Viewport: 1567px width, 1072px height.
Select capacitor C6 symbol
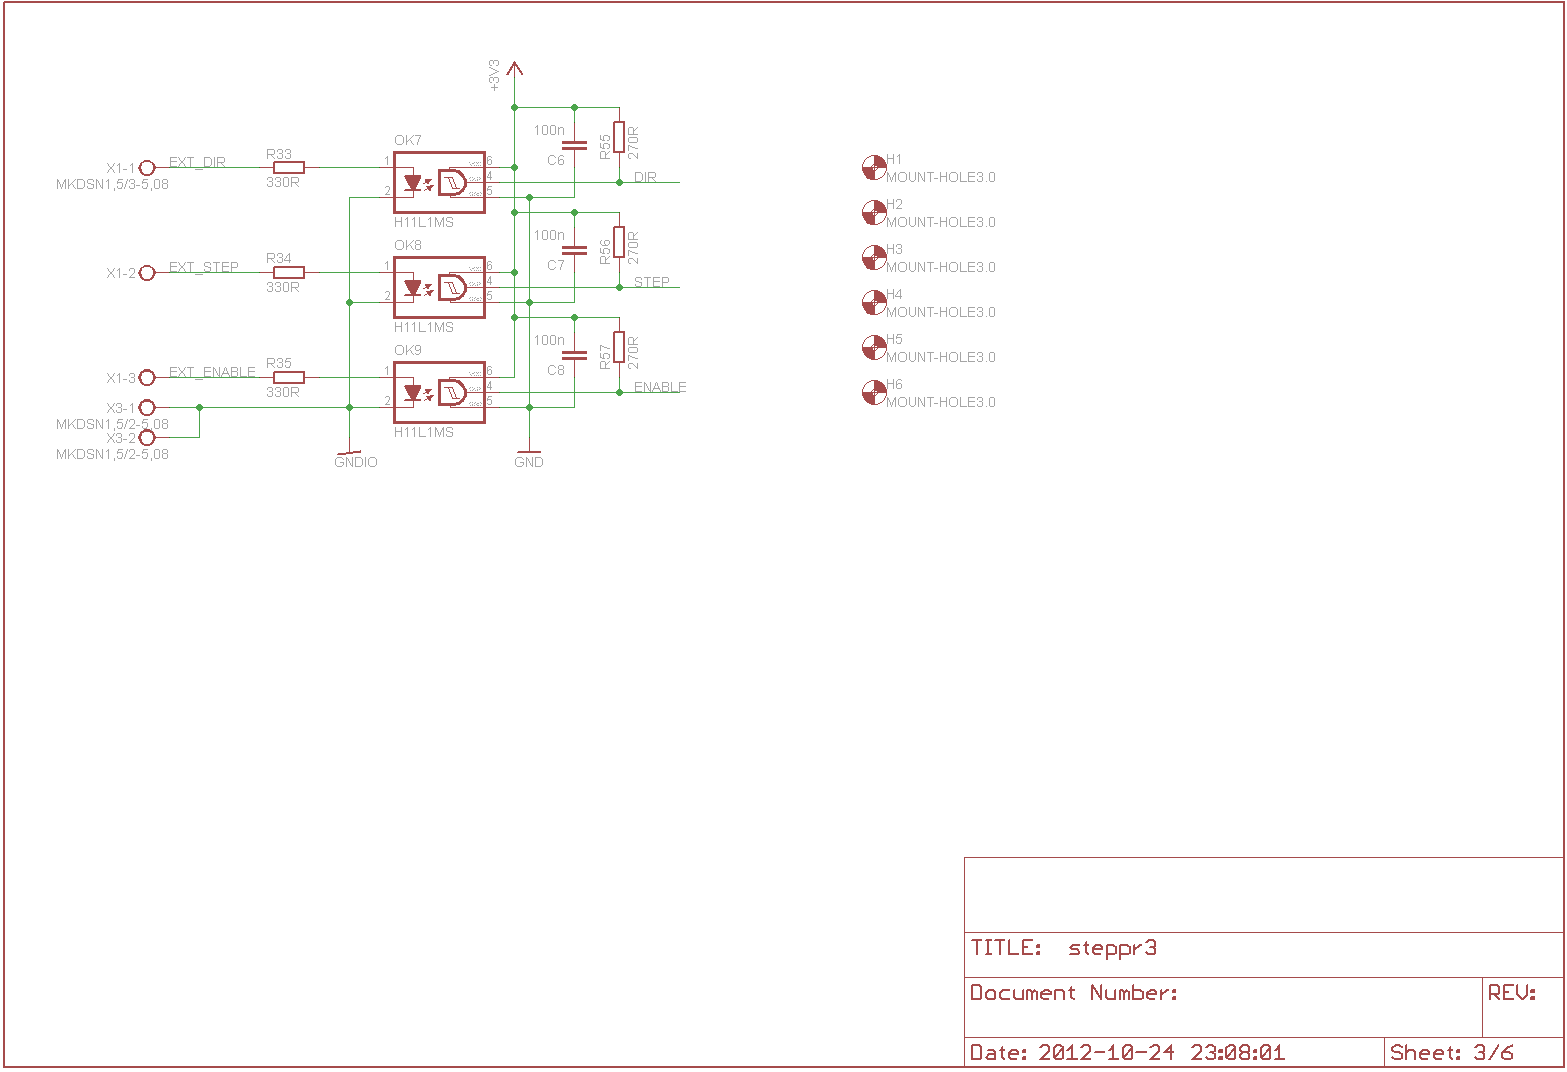(574, 146)
